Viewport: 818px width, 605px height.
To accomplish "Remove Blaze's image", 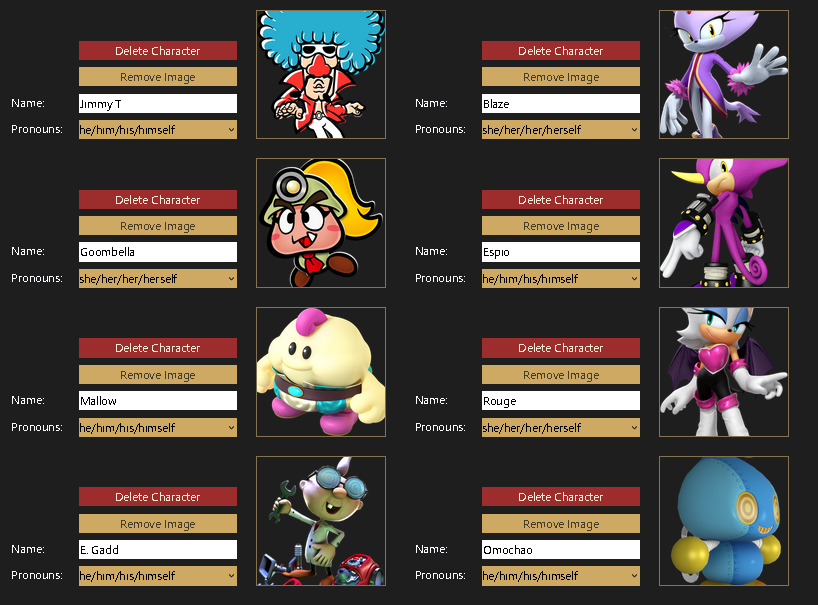I will click(x=561, y=77).
